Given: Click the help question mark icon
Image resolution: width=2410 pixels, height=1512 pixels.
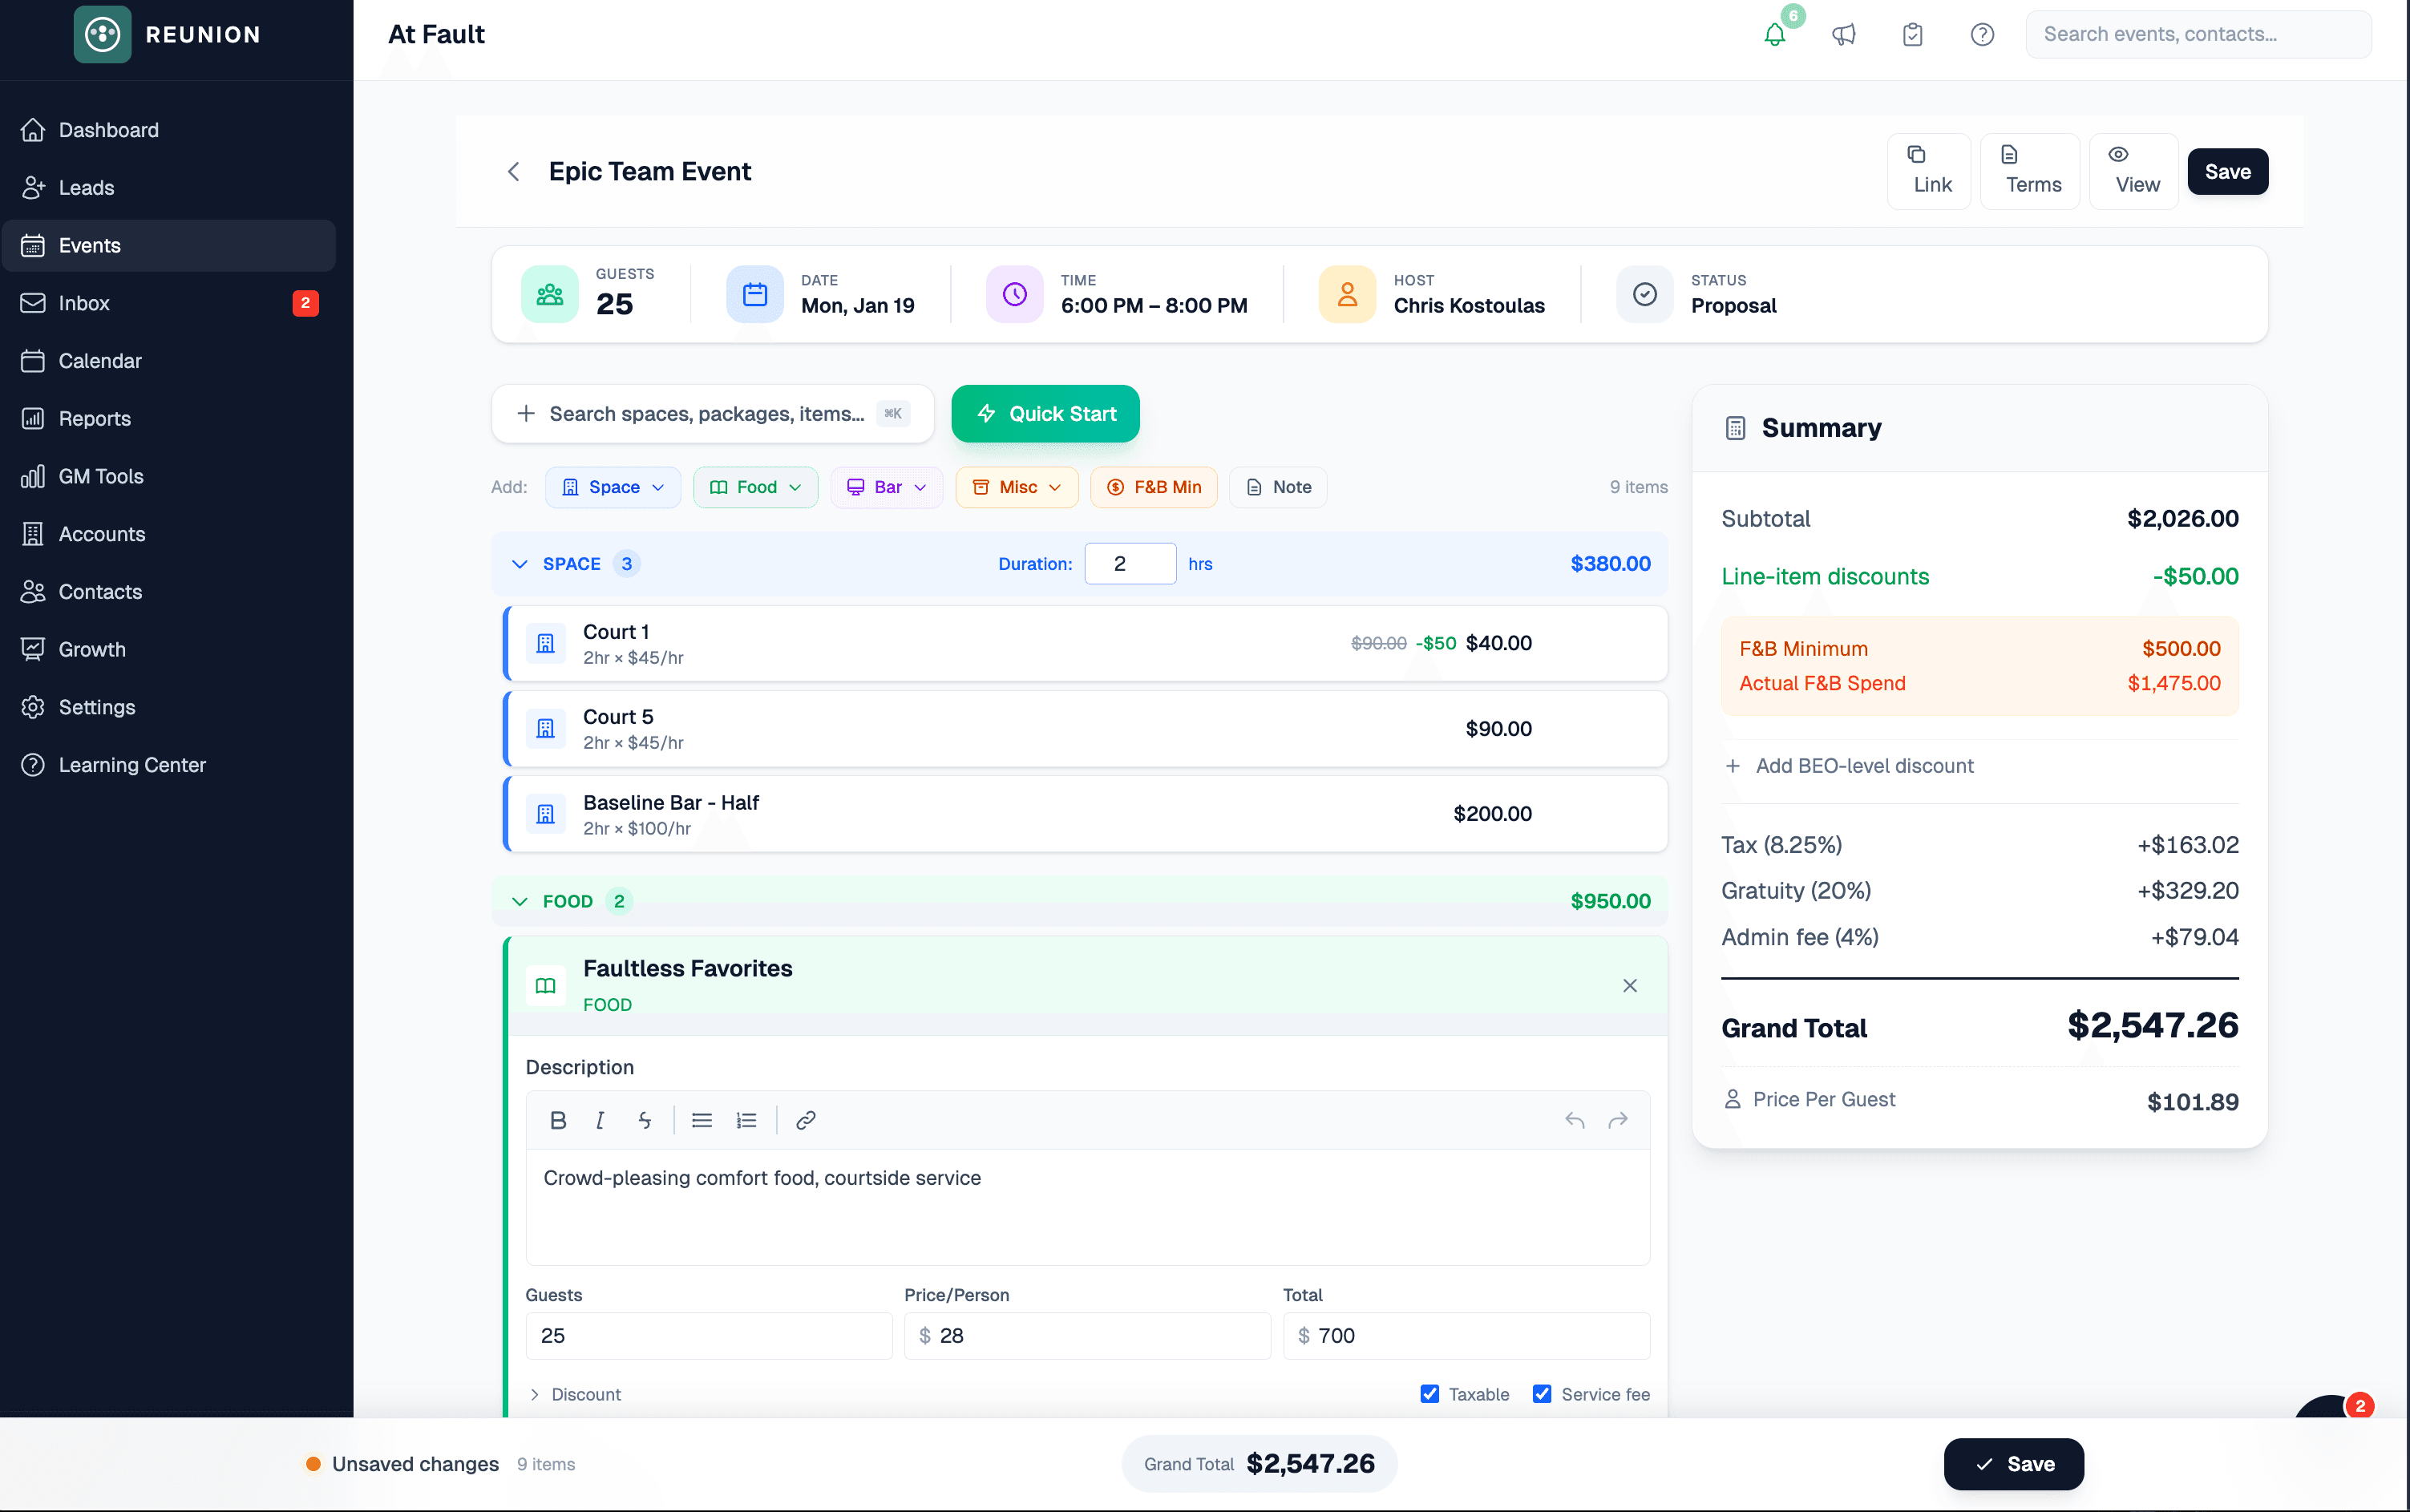Looking at the screenshot, I should point(1982,33).
